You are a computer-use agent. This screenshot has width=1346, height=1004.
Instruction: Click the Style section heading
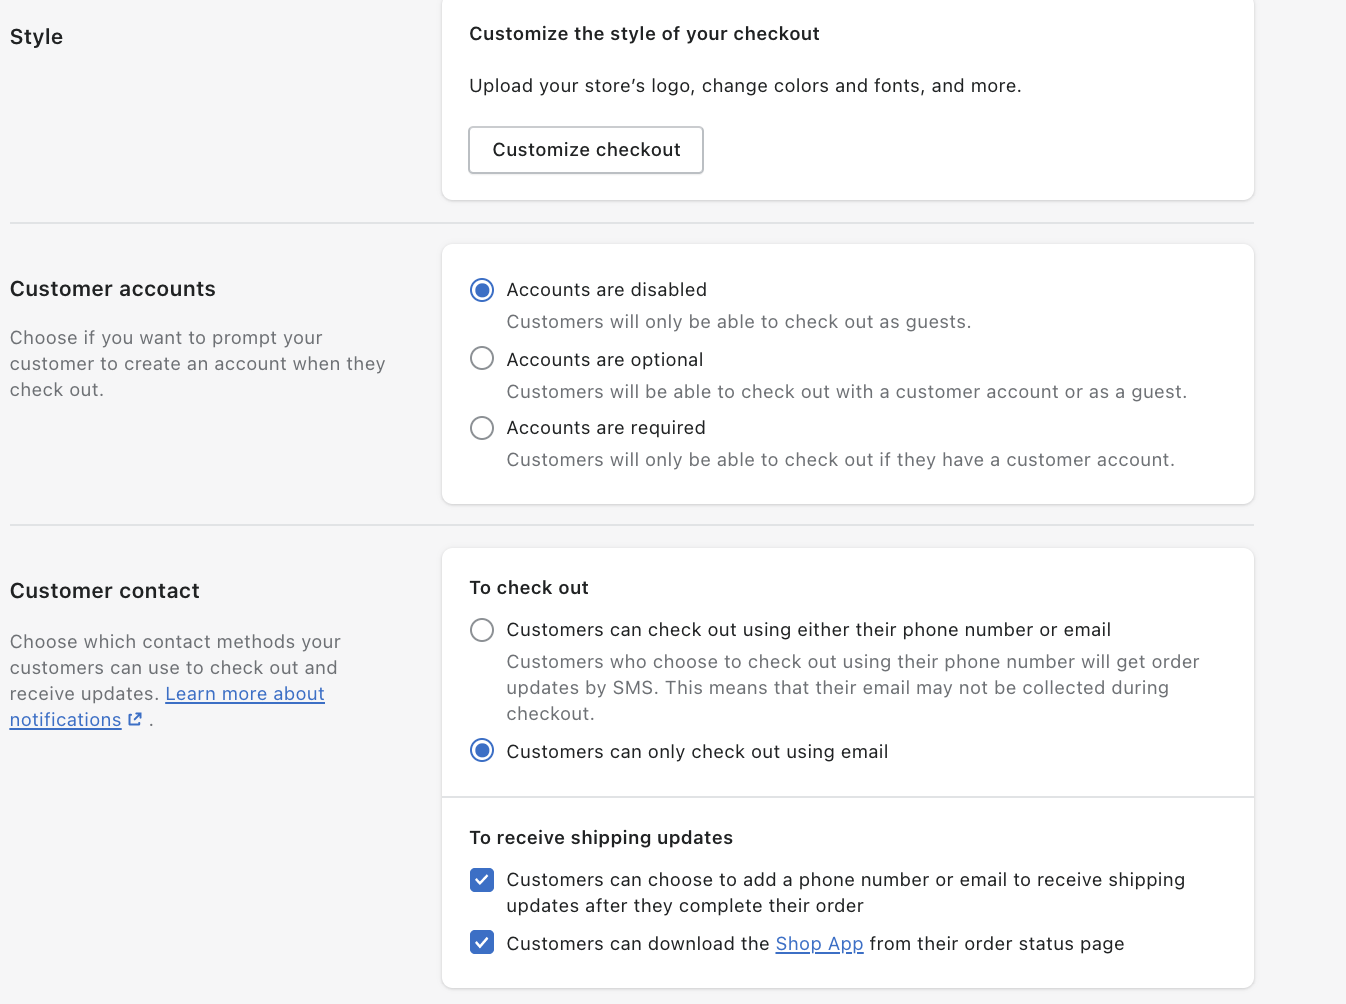tap(37, 37)
